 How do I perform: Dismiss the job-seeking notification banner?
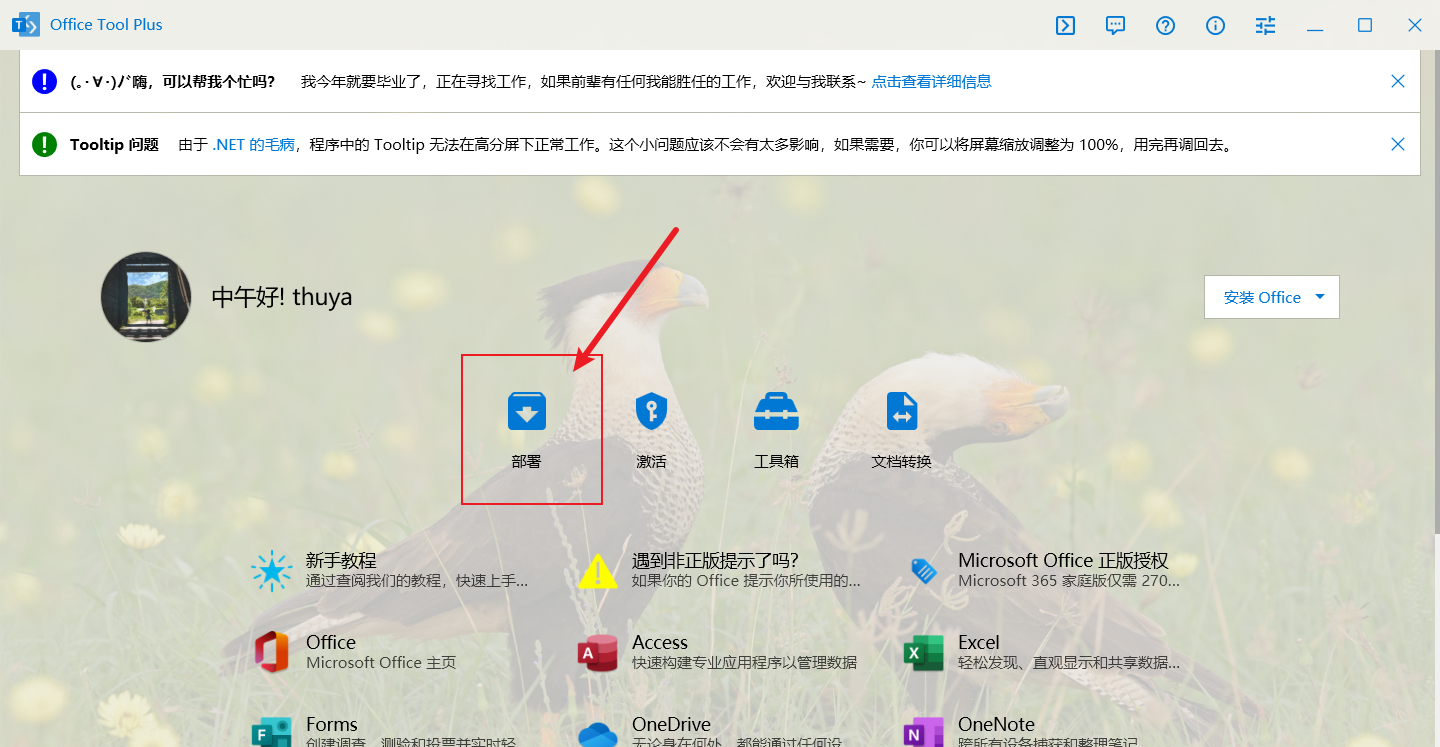coord(1398,81)
